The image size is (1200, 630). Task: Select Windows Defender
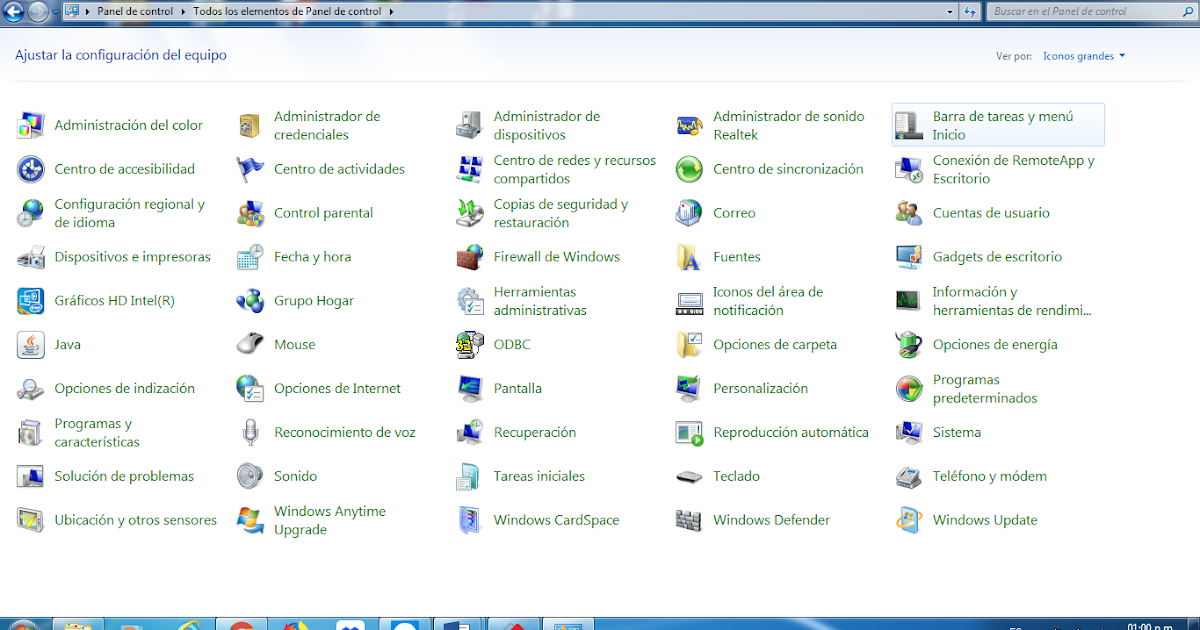click(x=771, y=520)
